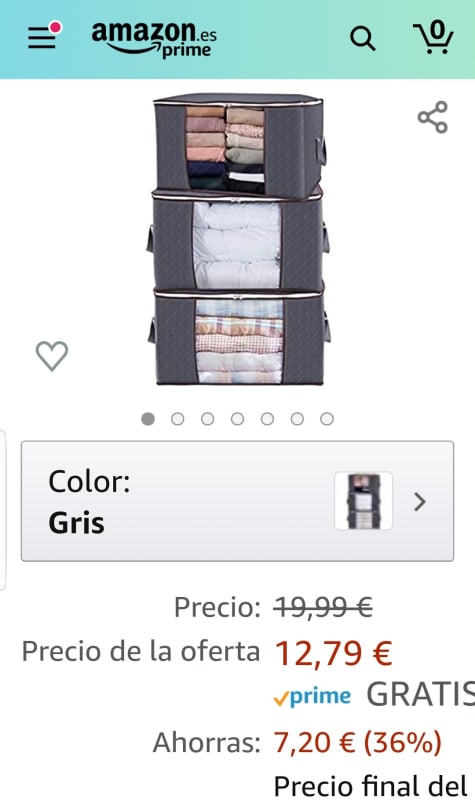
Task: Select the last image carousel dot
Action: [x=327, y=419]
